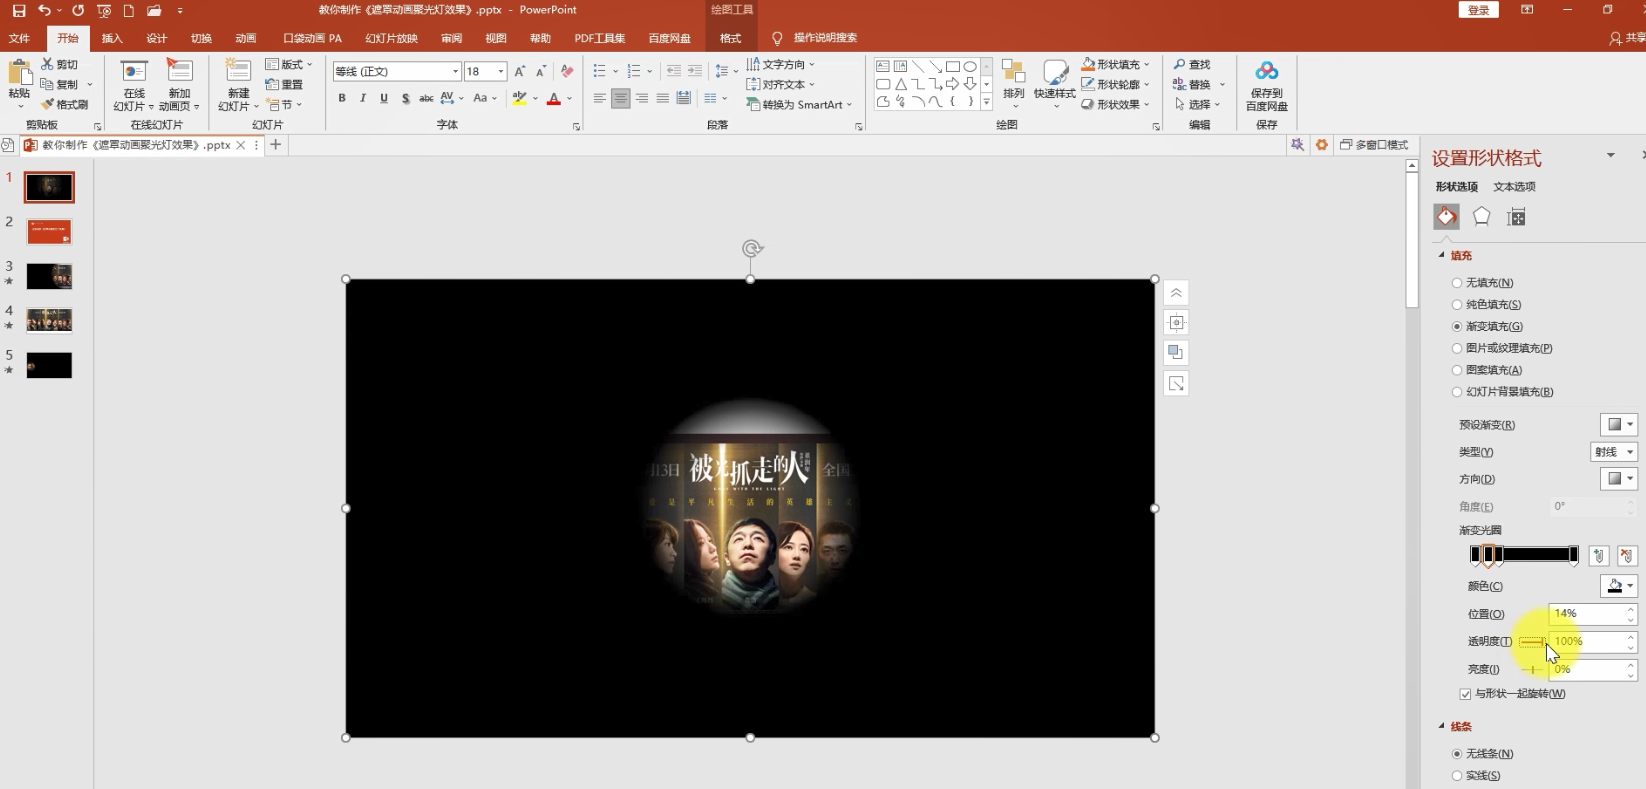Screen dimensions: 1646x789
Task: Open the Size & Properties icon tab
Action: tap(1516, 217)
